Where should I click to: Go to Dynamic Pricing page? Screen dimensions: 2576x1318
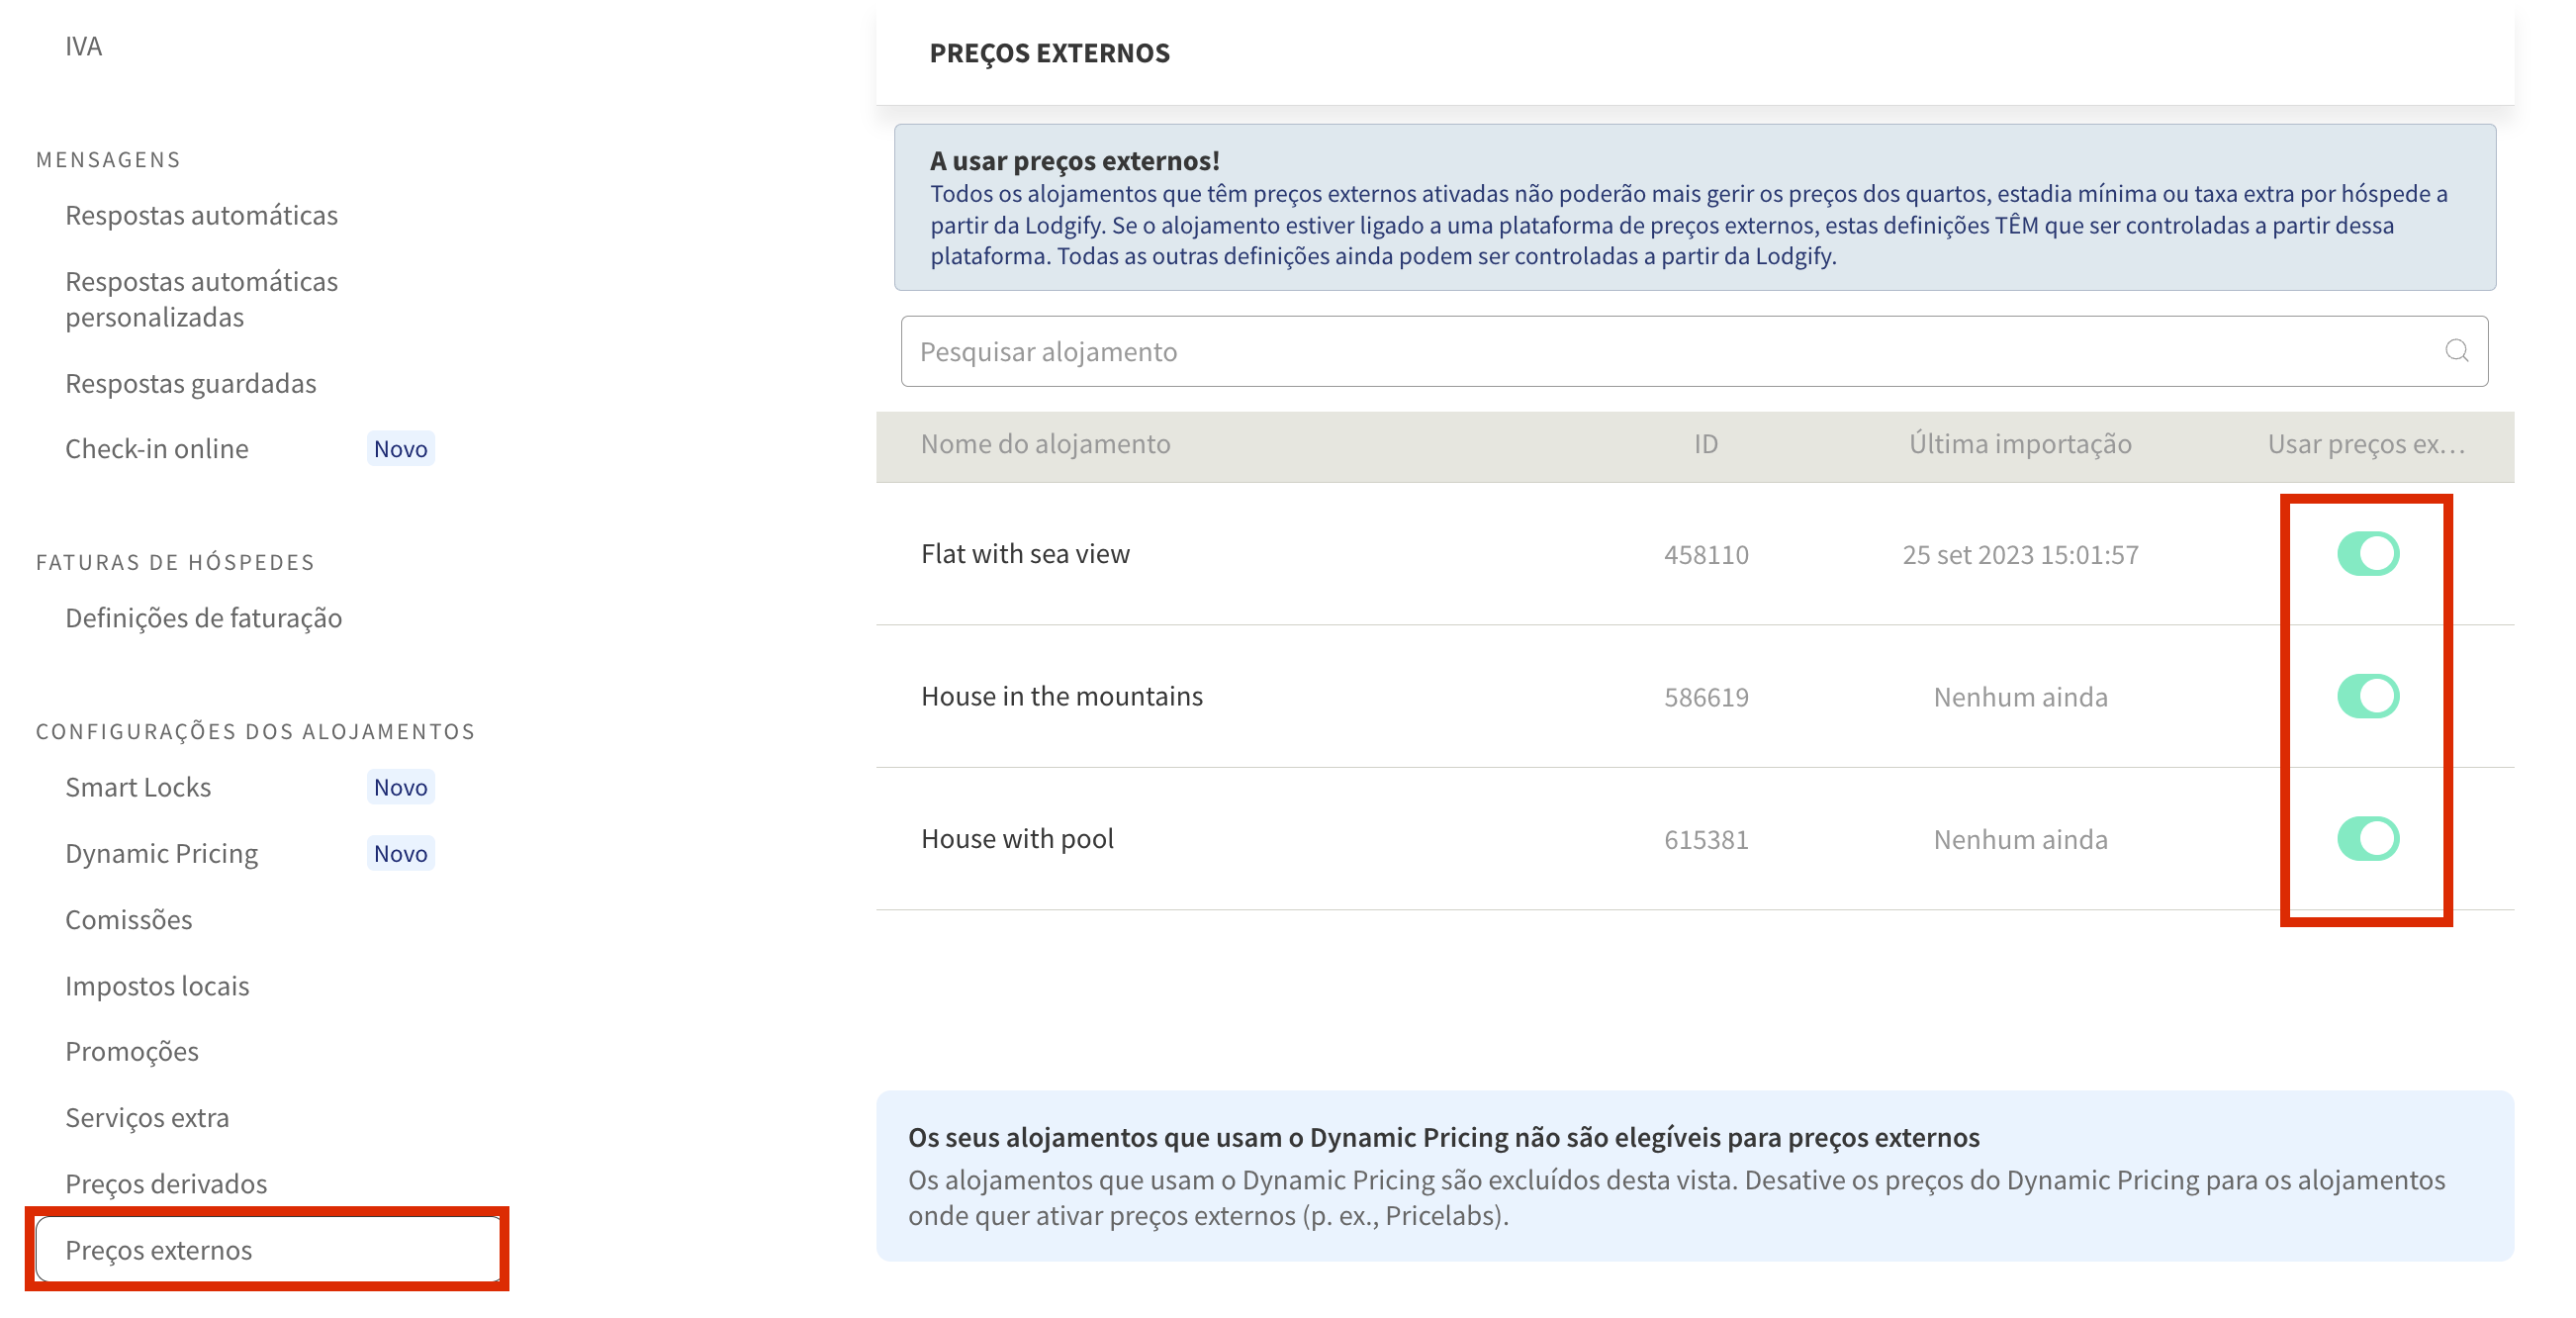[162, 853]
